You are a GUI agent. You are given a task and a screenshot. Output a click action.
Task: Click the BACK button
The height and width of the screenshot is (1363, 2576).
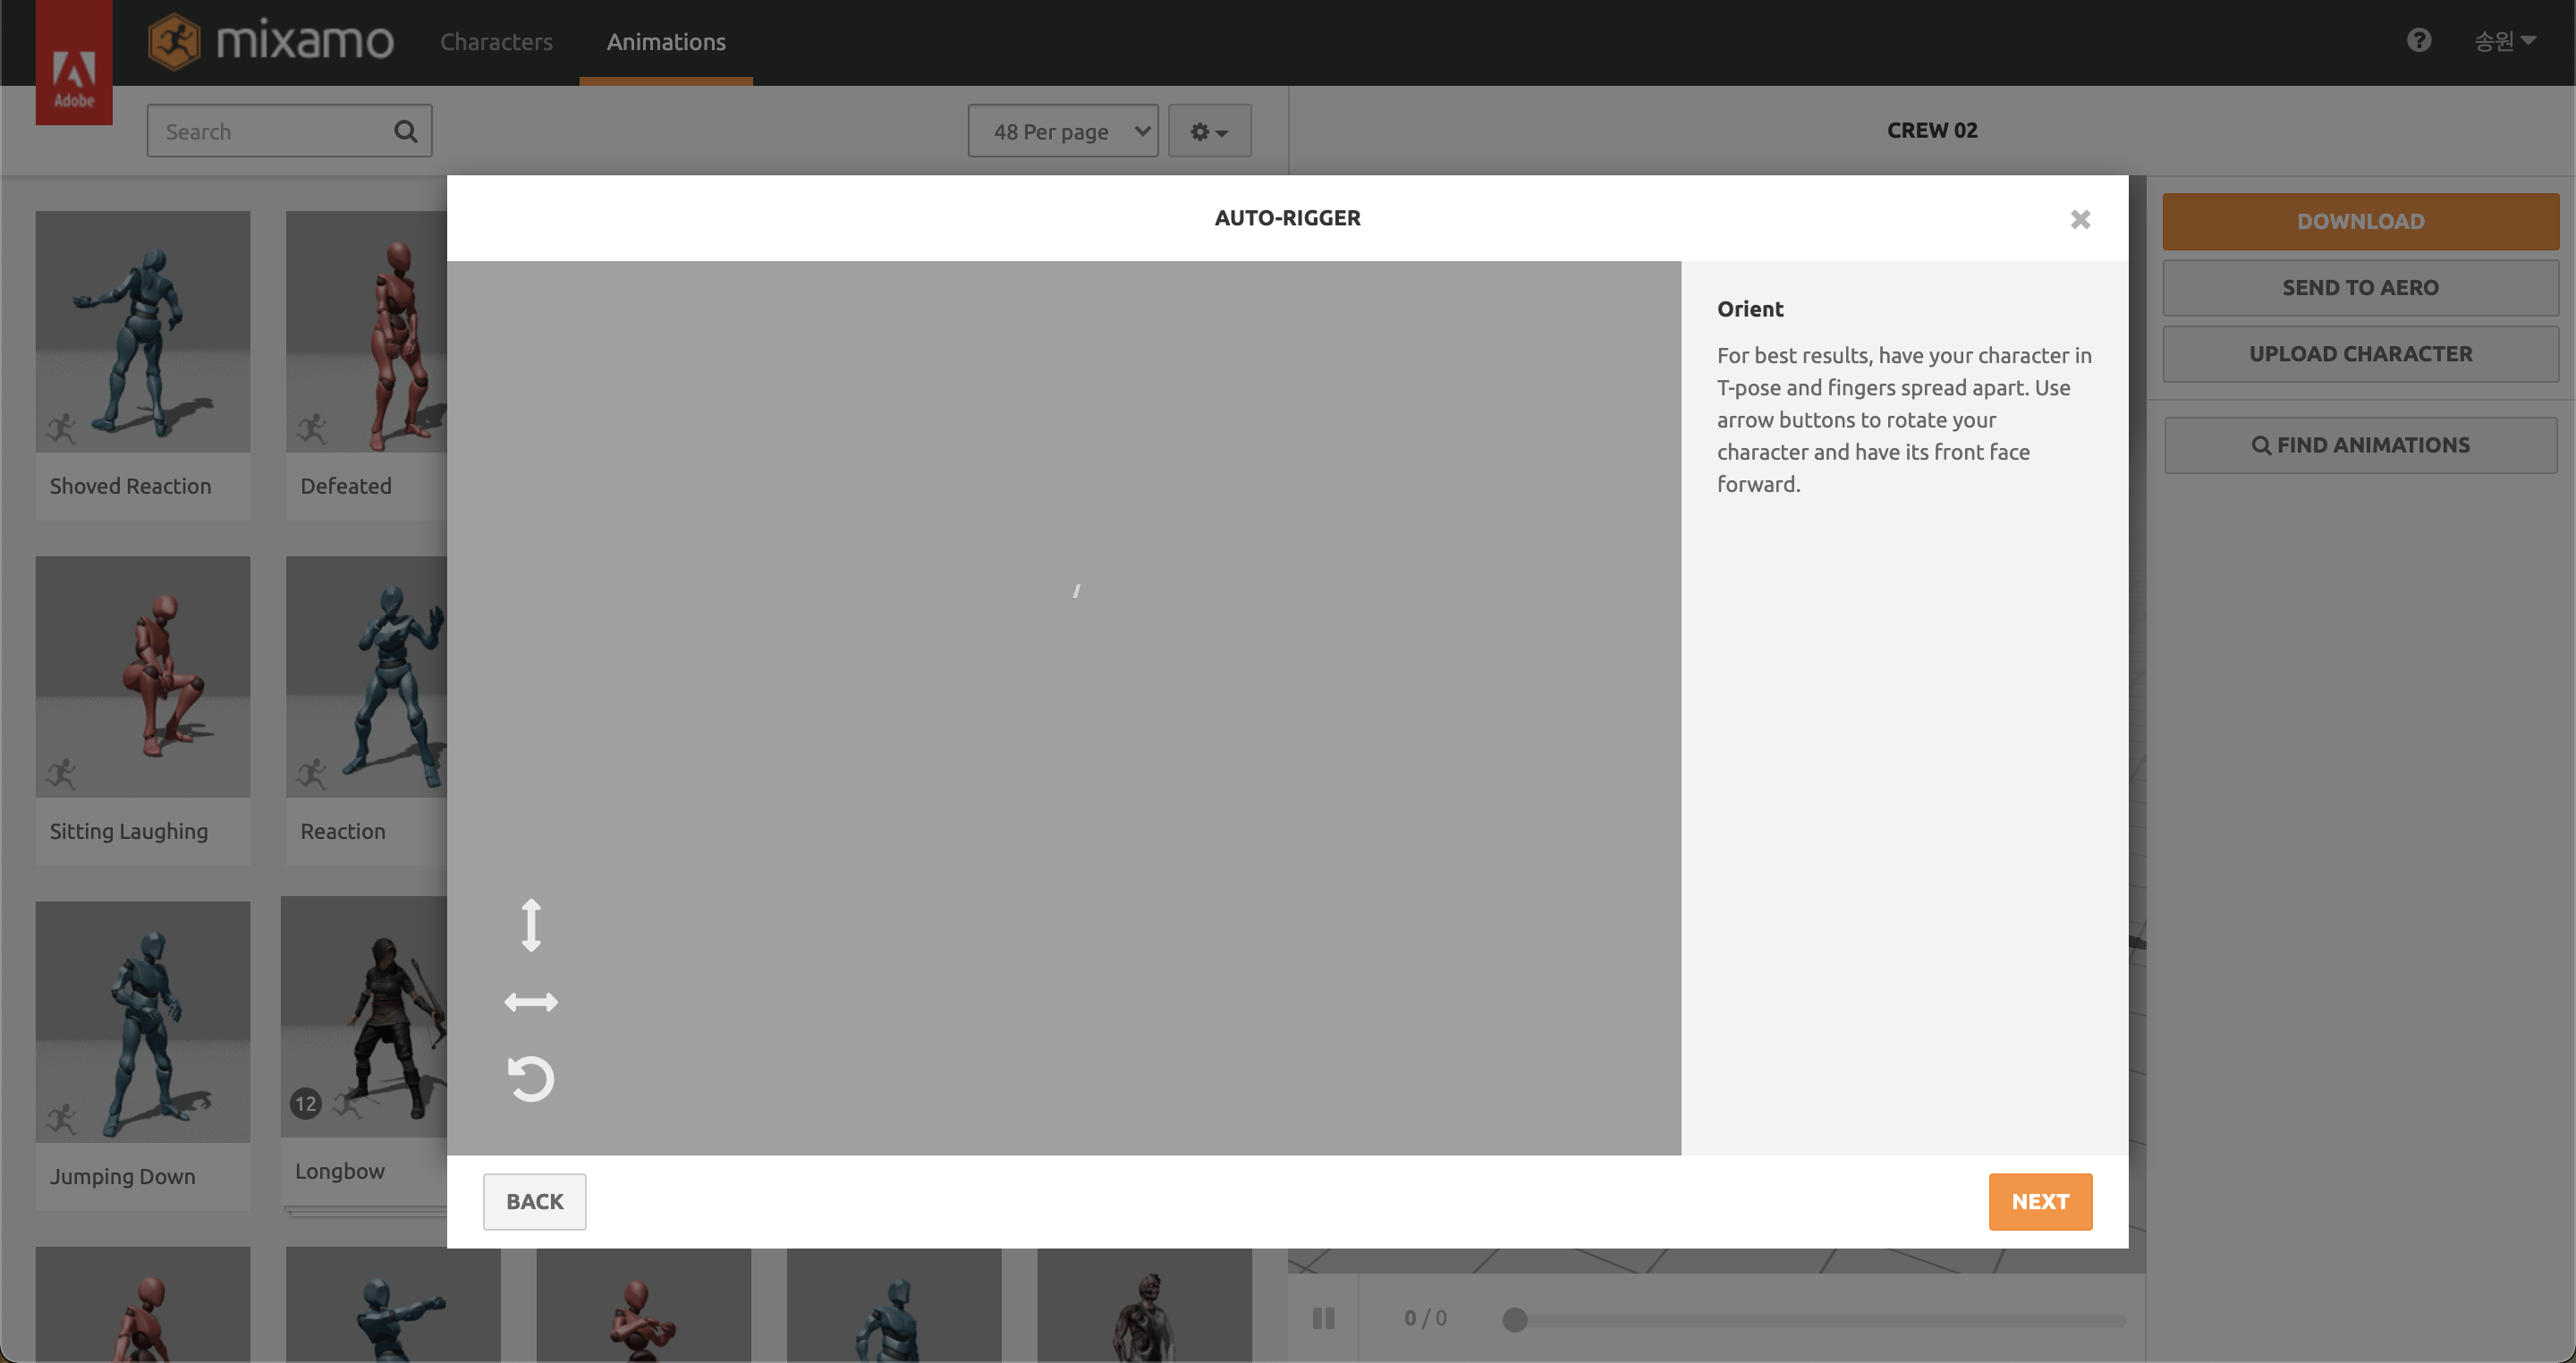[534, 1201]
